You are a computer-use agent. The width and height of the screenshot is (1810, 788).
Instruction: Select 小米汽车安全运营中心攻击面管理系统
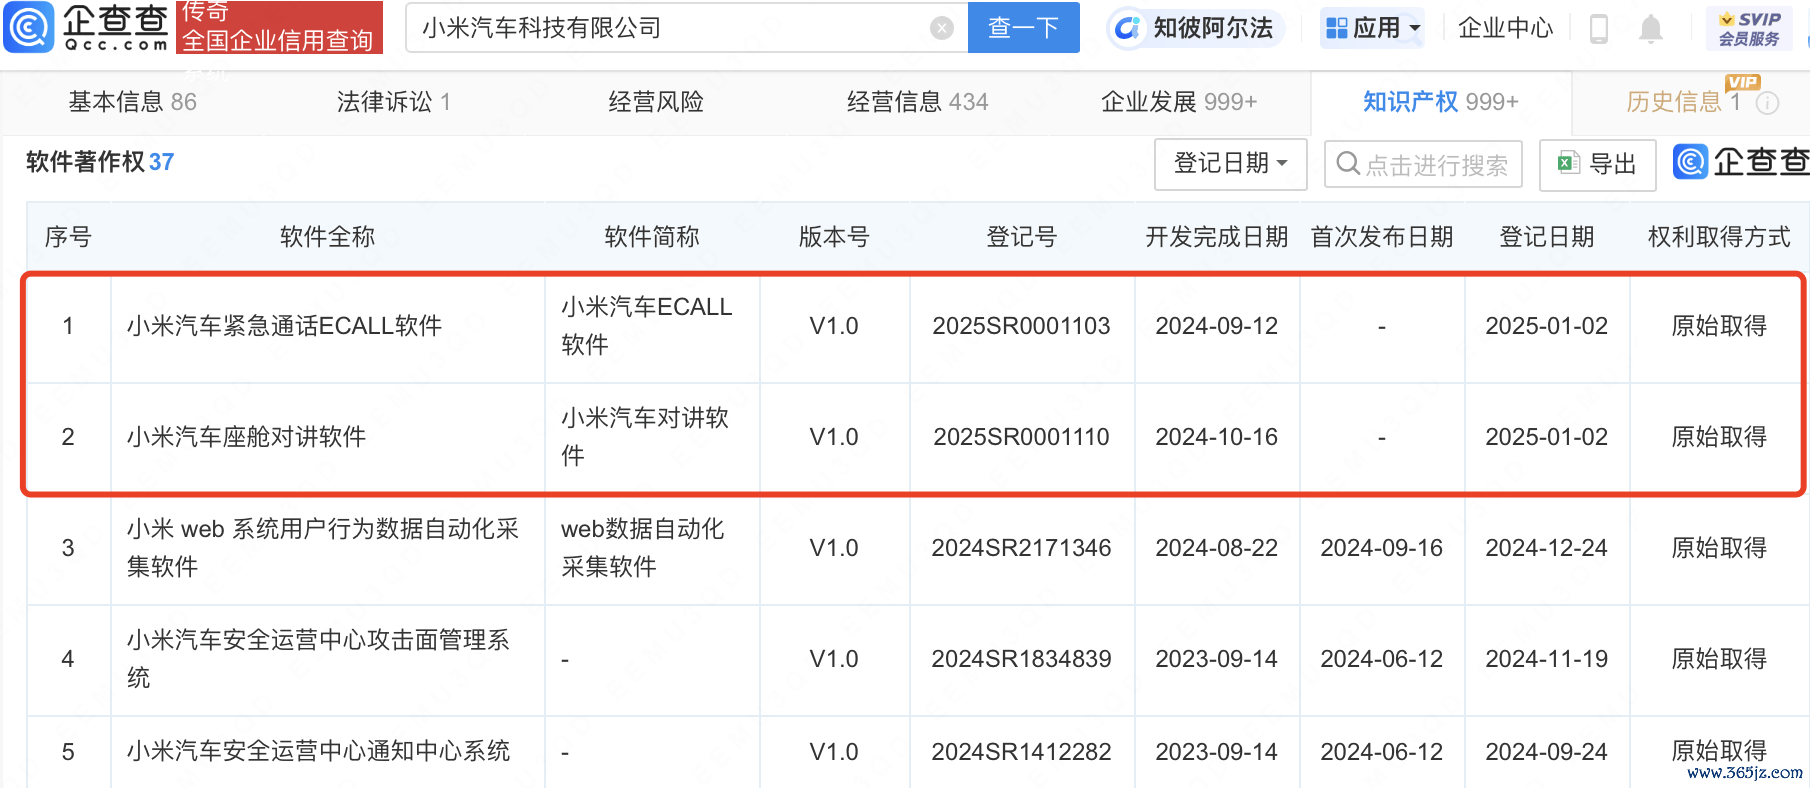[x=318, y=659]
